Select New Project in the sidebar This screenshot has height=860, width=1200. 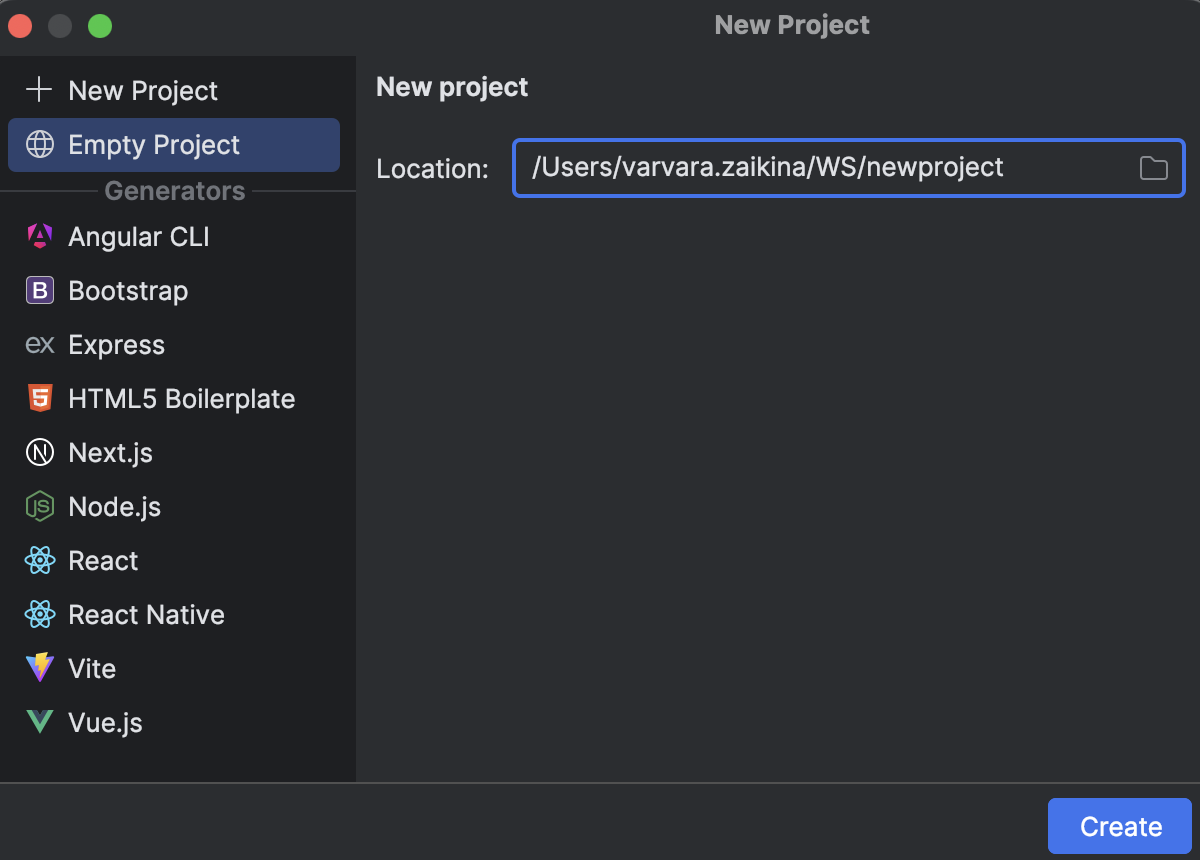tap(142, 90)
